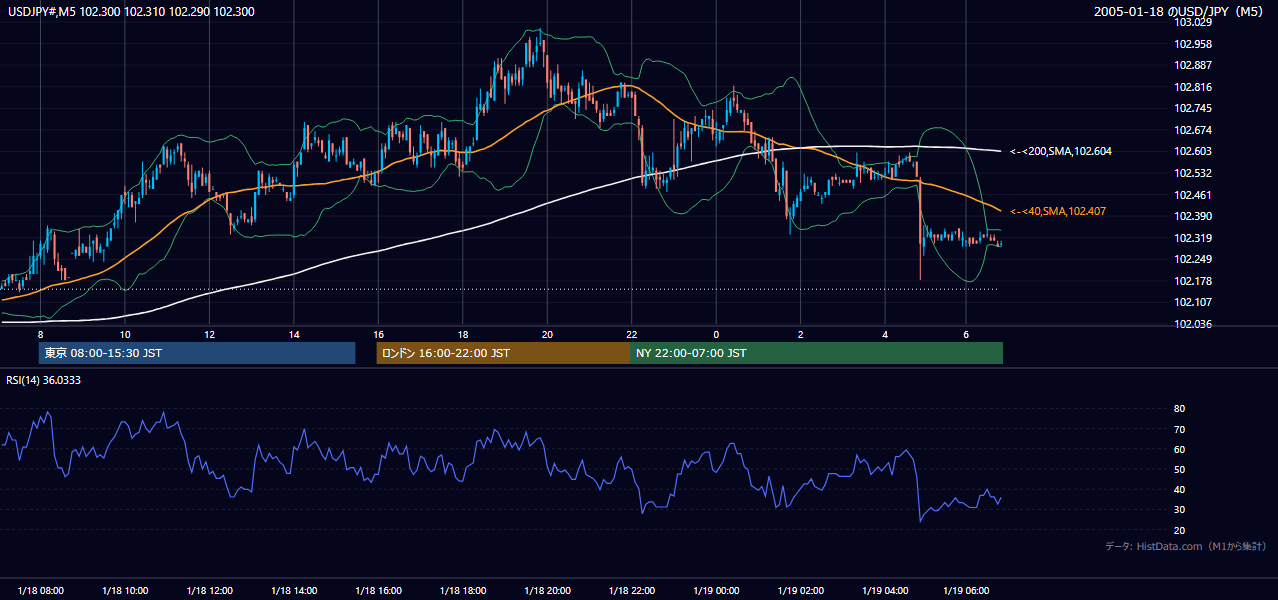Click price axis value 102.390

tap(1193, 216)
